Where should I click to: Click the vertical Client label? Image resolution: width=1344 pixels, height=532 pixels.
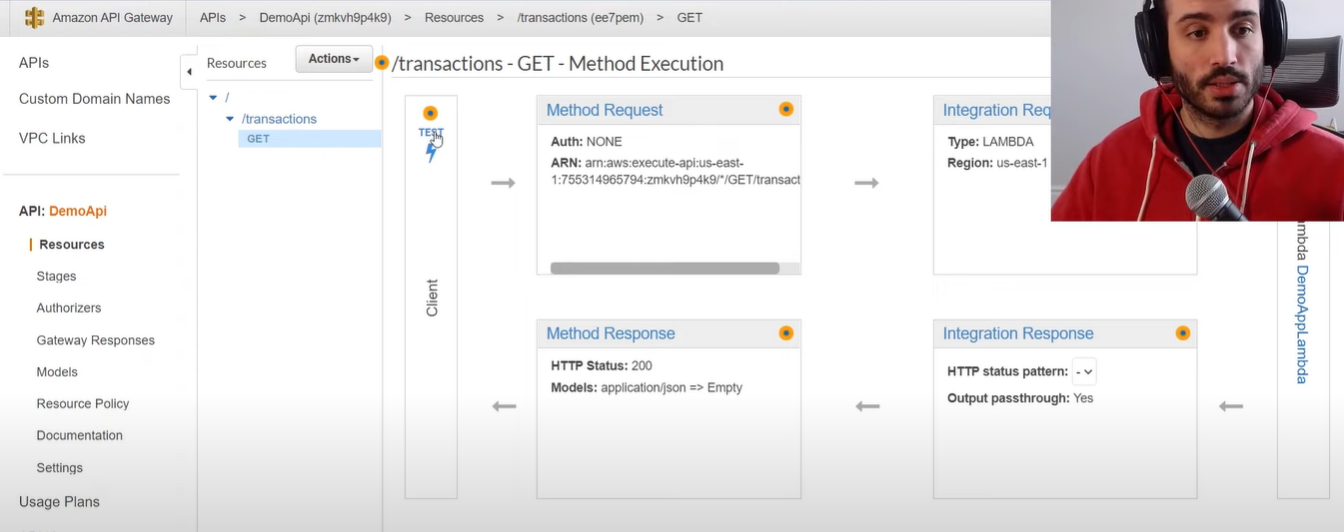(x=432, y=298)
